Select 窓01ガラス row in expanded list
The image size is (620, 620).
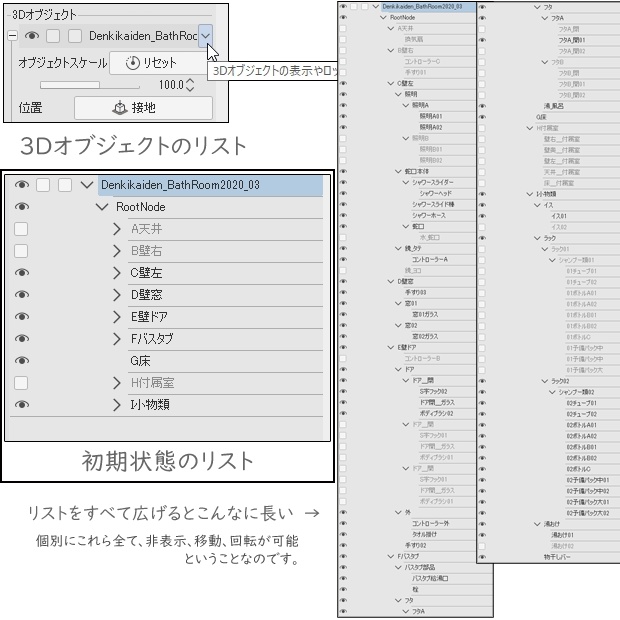[x=425, y=314]
